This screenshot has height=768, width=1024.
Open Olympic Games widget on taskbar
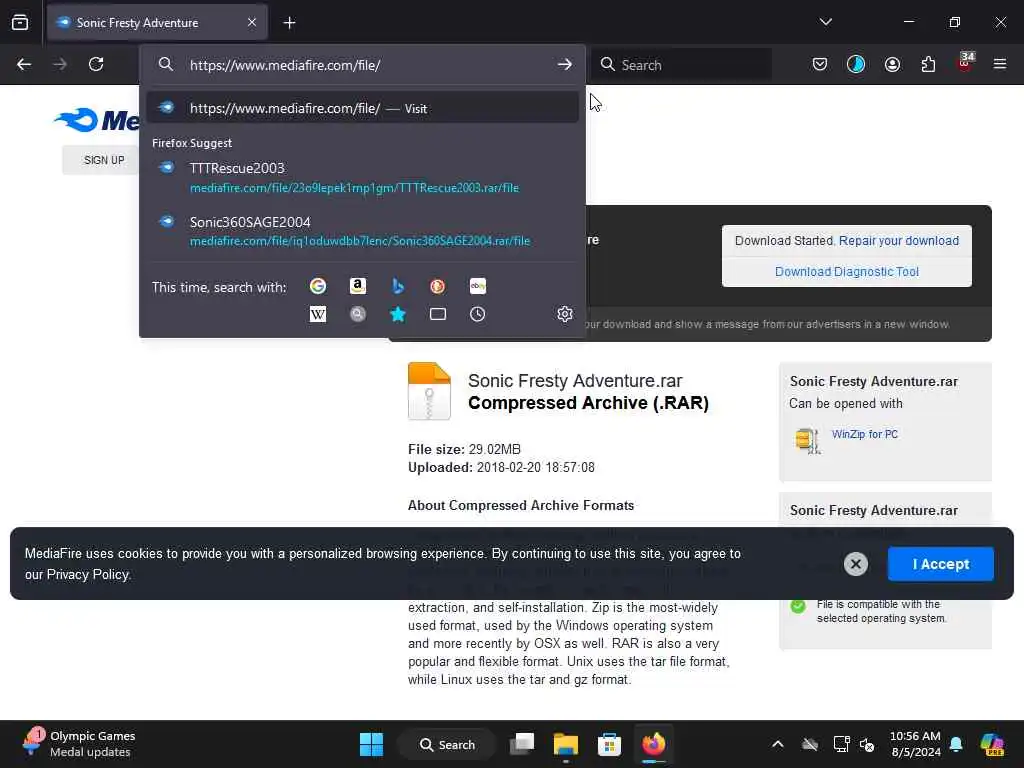80,744
